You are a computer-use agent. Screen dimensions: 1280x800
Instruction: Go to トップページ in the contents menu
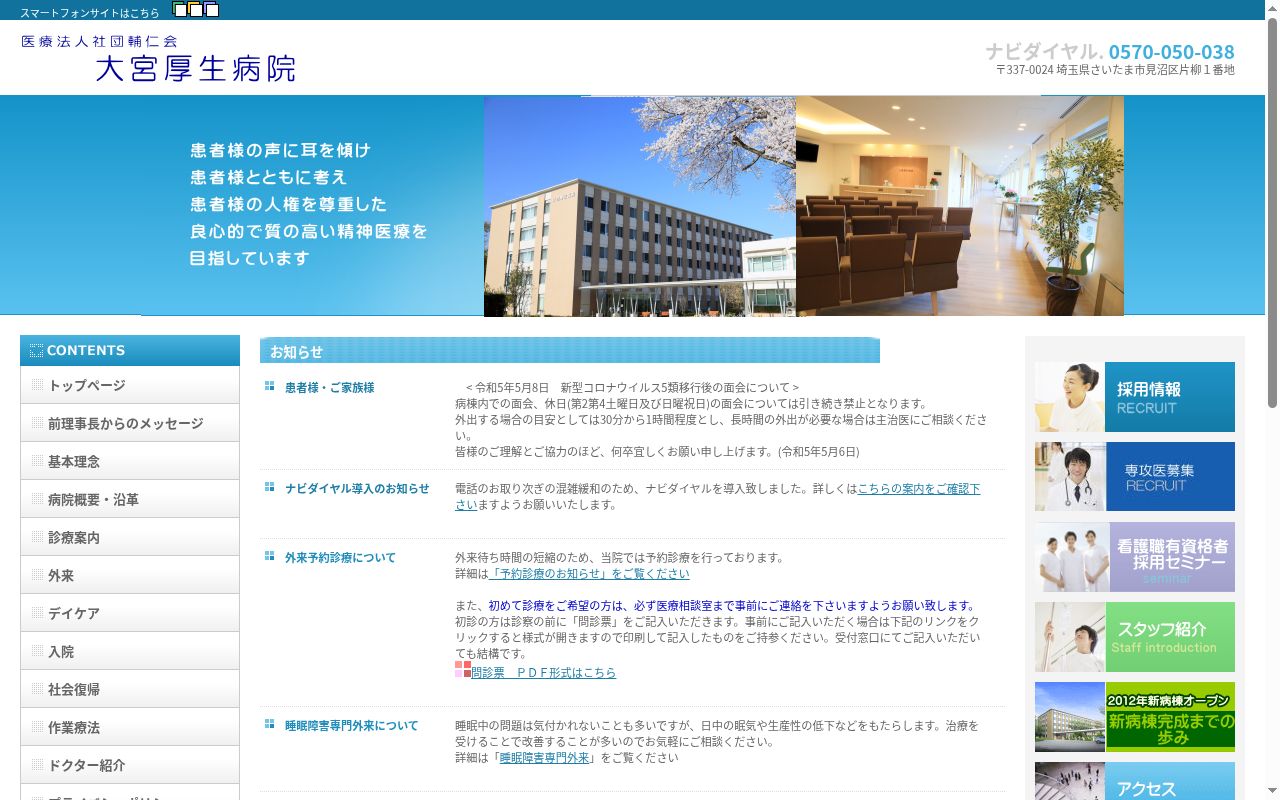[130, 385]
